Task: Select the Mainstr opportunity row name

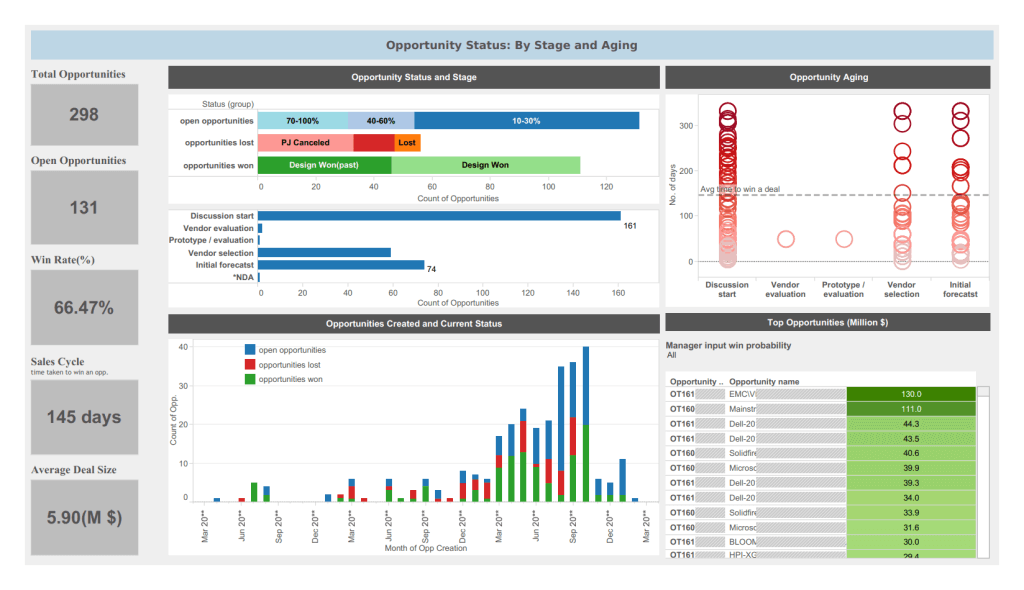Action: tap(743, 409)
